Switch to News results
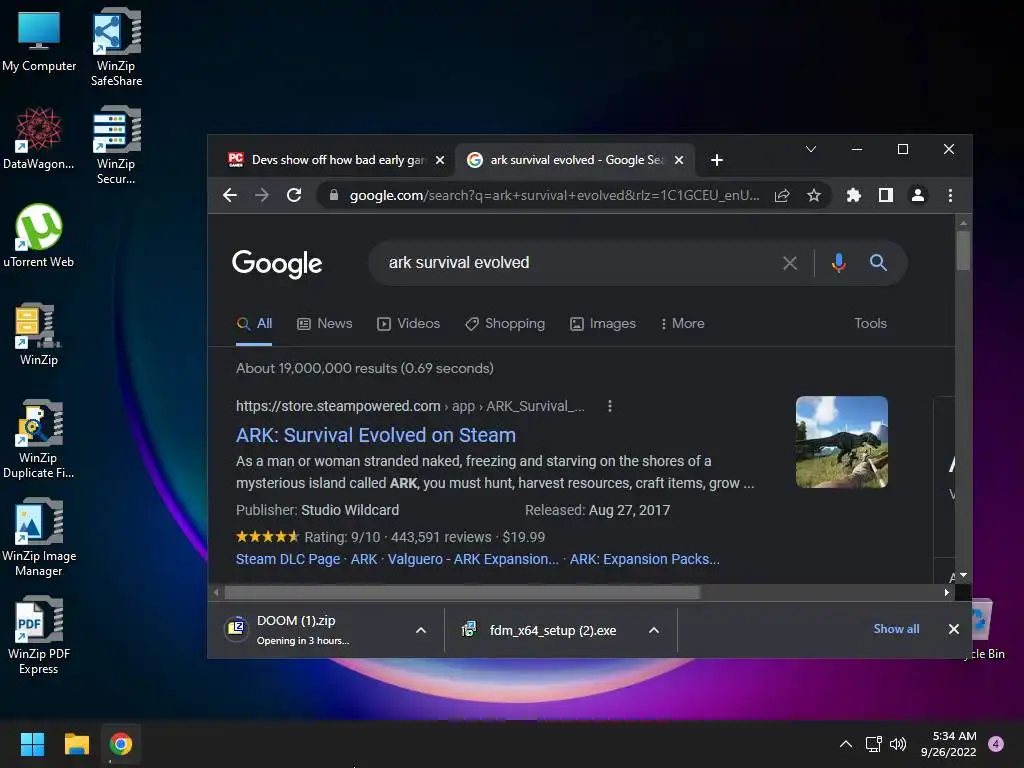The image size is (1024, 768). pos(325,324)
